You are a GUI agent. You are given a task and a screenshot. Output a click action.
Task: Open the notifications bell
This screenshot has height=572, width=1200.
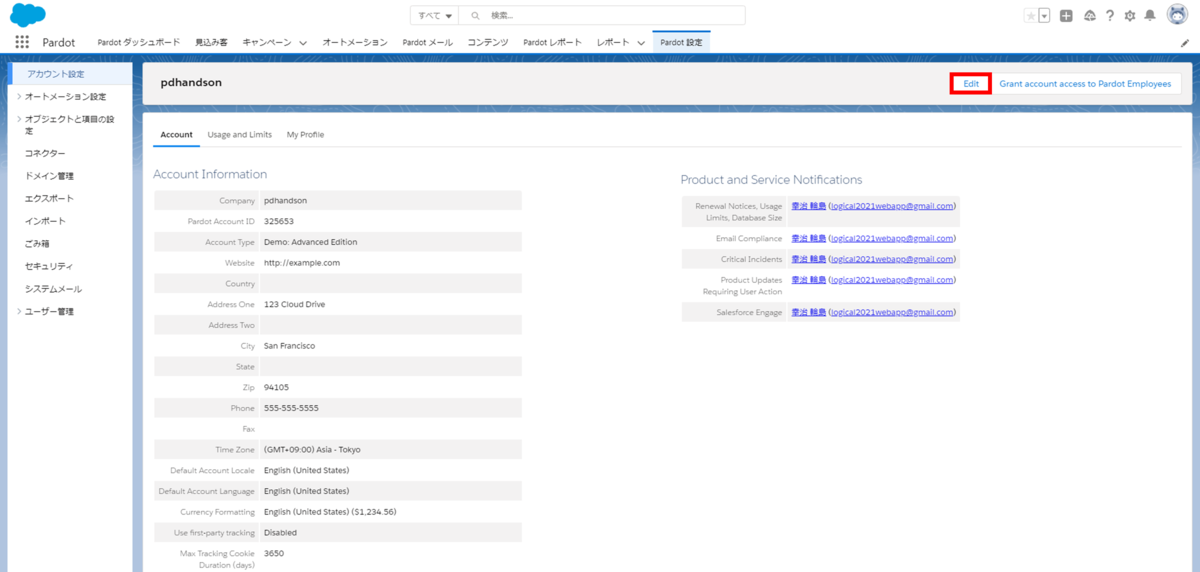point(1151,16)
